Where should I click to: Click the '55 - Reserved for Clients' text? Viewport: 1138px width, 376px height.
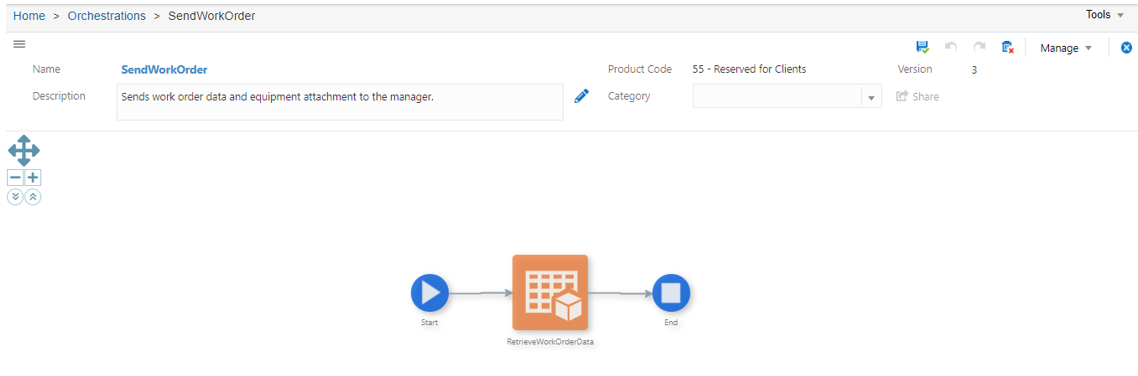[750, 70]
